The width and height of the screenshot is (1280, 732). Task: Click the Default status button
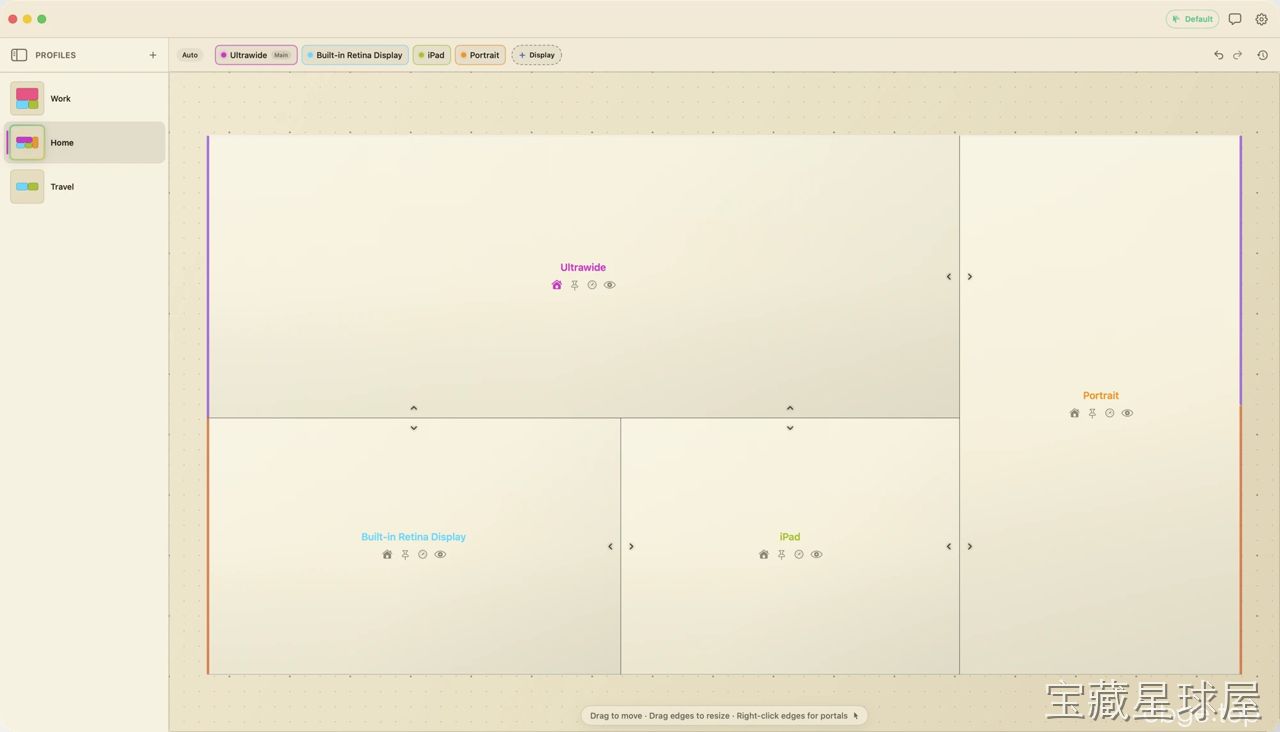1192,19
